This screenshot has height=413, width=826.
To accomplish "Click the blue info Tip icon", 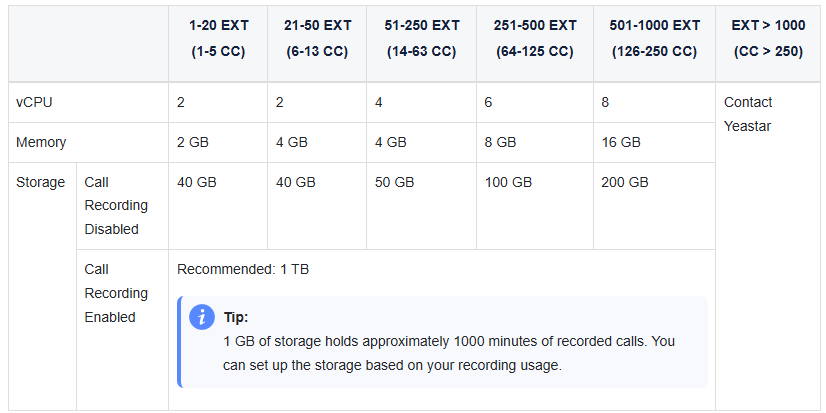I will click(202, 317).
